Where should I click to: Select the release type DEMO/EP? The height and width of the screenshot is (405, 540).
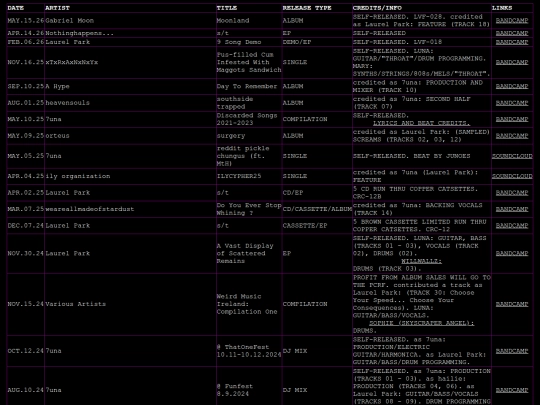tap(297, 42)
